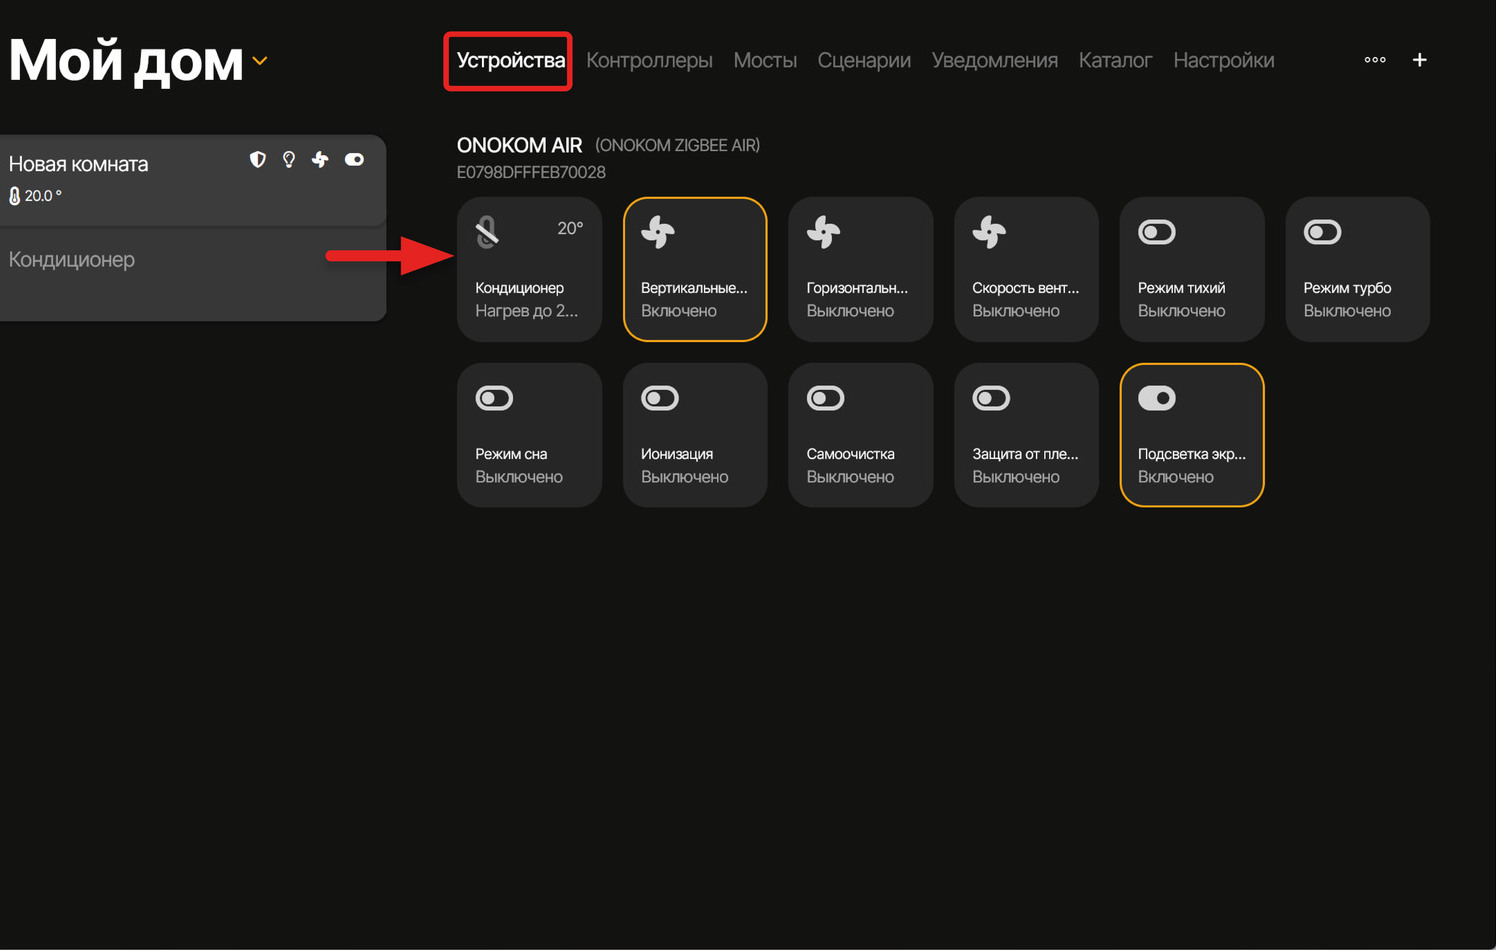1496x950 pixels.
Task: Click the light bulb icon in Новая комната
Action: (289, 160)
